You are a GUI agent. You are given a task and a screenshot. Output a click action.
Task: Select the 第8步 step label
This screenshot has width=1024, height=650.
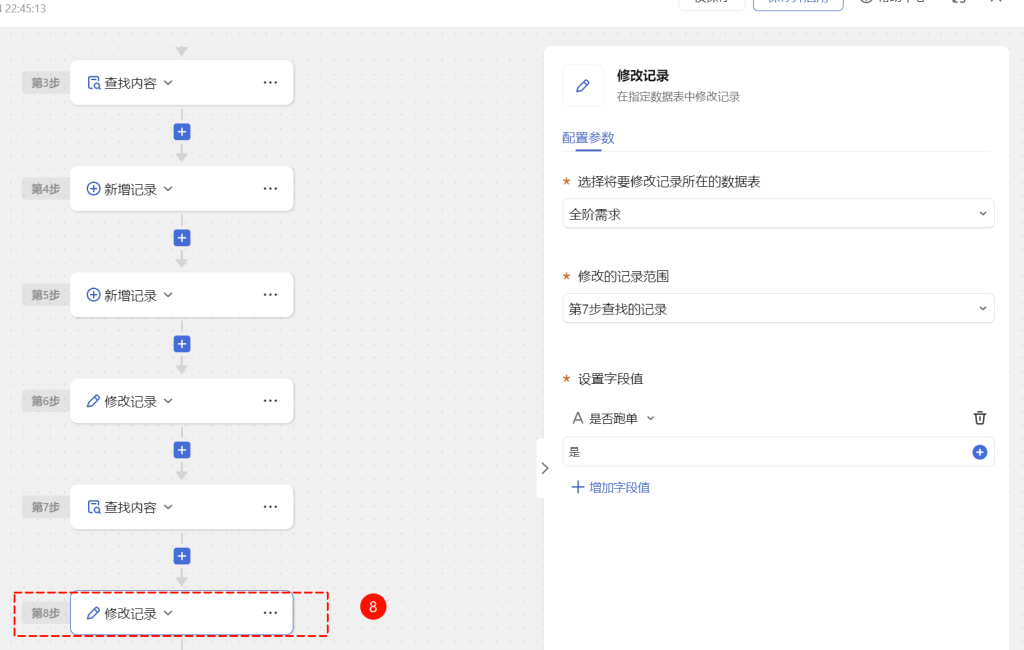point(46,613)
